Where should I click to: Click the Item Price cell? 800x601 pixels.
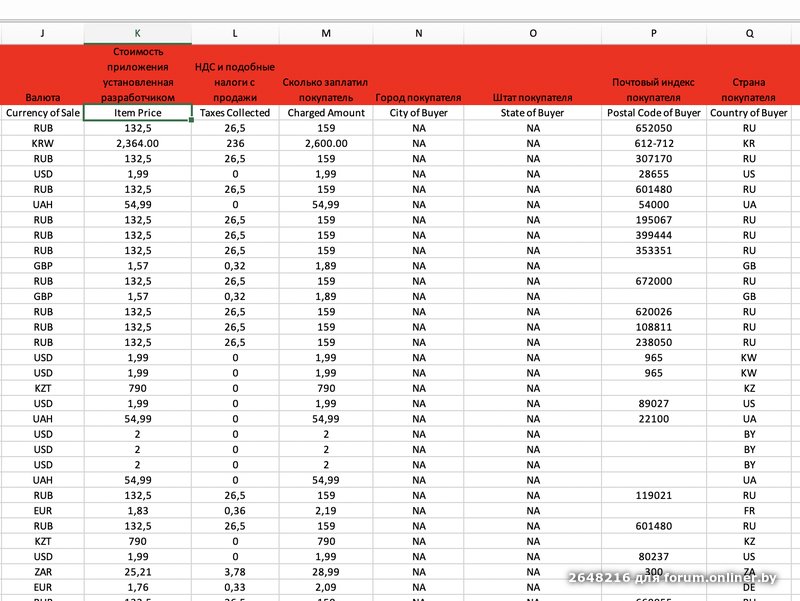(138, 113)
